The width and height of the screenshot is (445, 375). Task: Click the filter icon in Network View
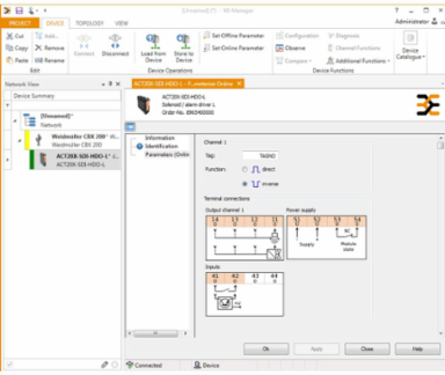[7, 106]
